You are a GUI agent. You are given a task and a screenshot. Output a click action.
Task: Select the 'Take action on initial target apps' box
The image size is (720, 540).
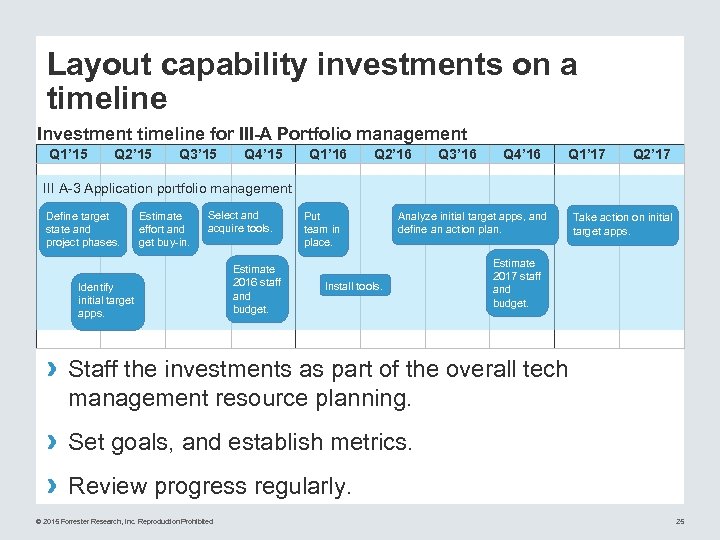[x=622, y=224]
